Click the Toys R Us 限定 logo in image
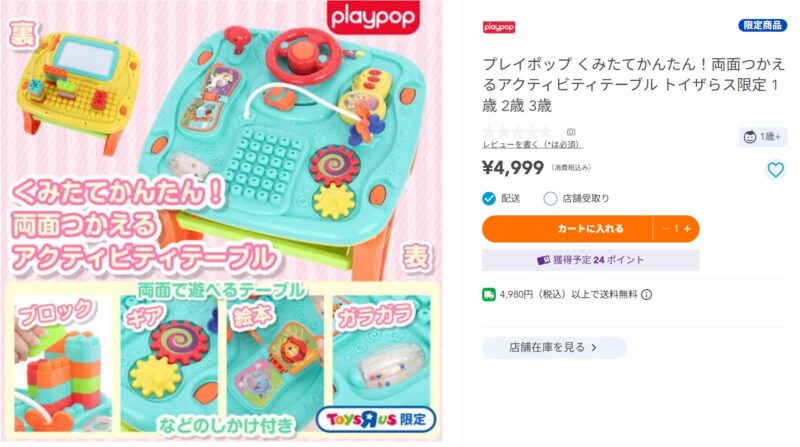Screen dimensions: 800x447 tap(376, 419)
